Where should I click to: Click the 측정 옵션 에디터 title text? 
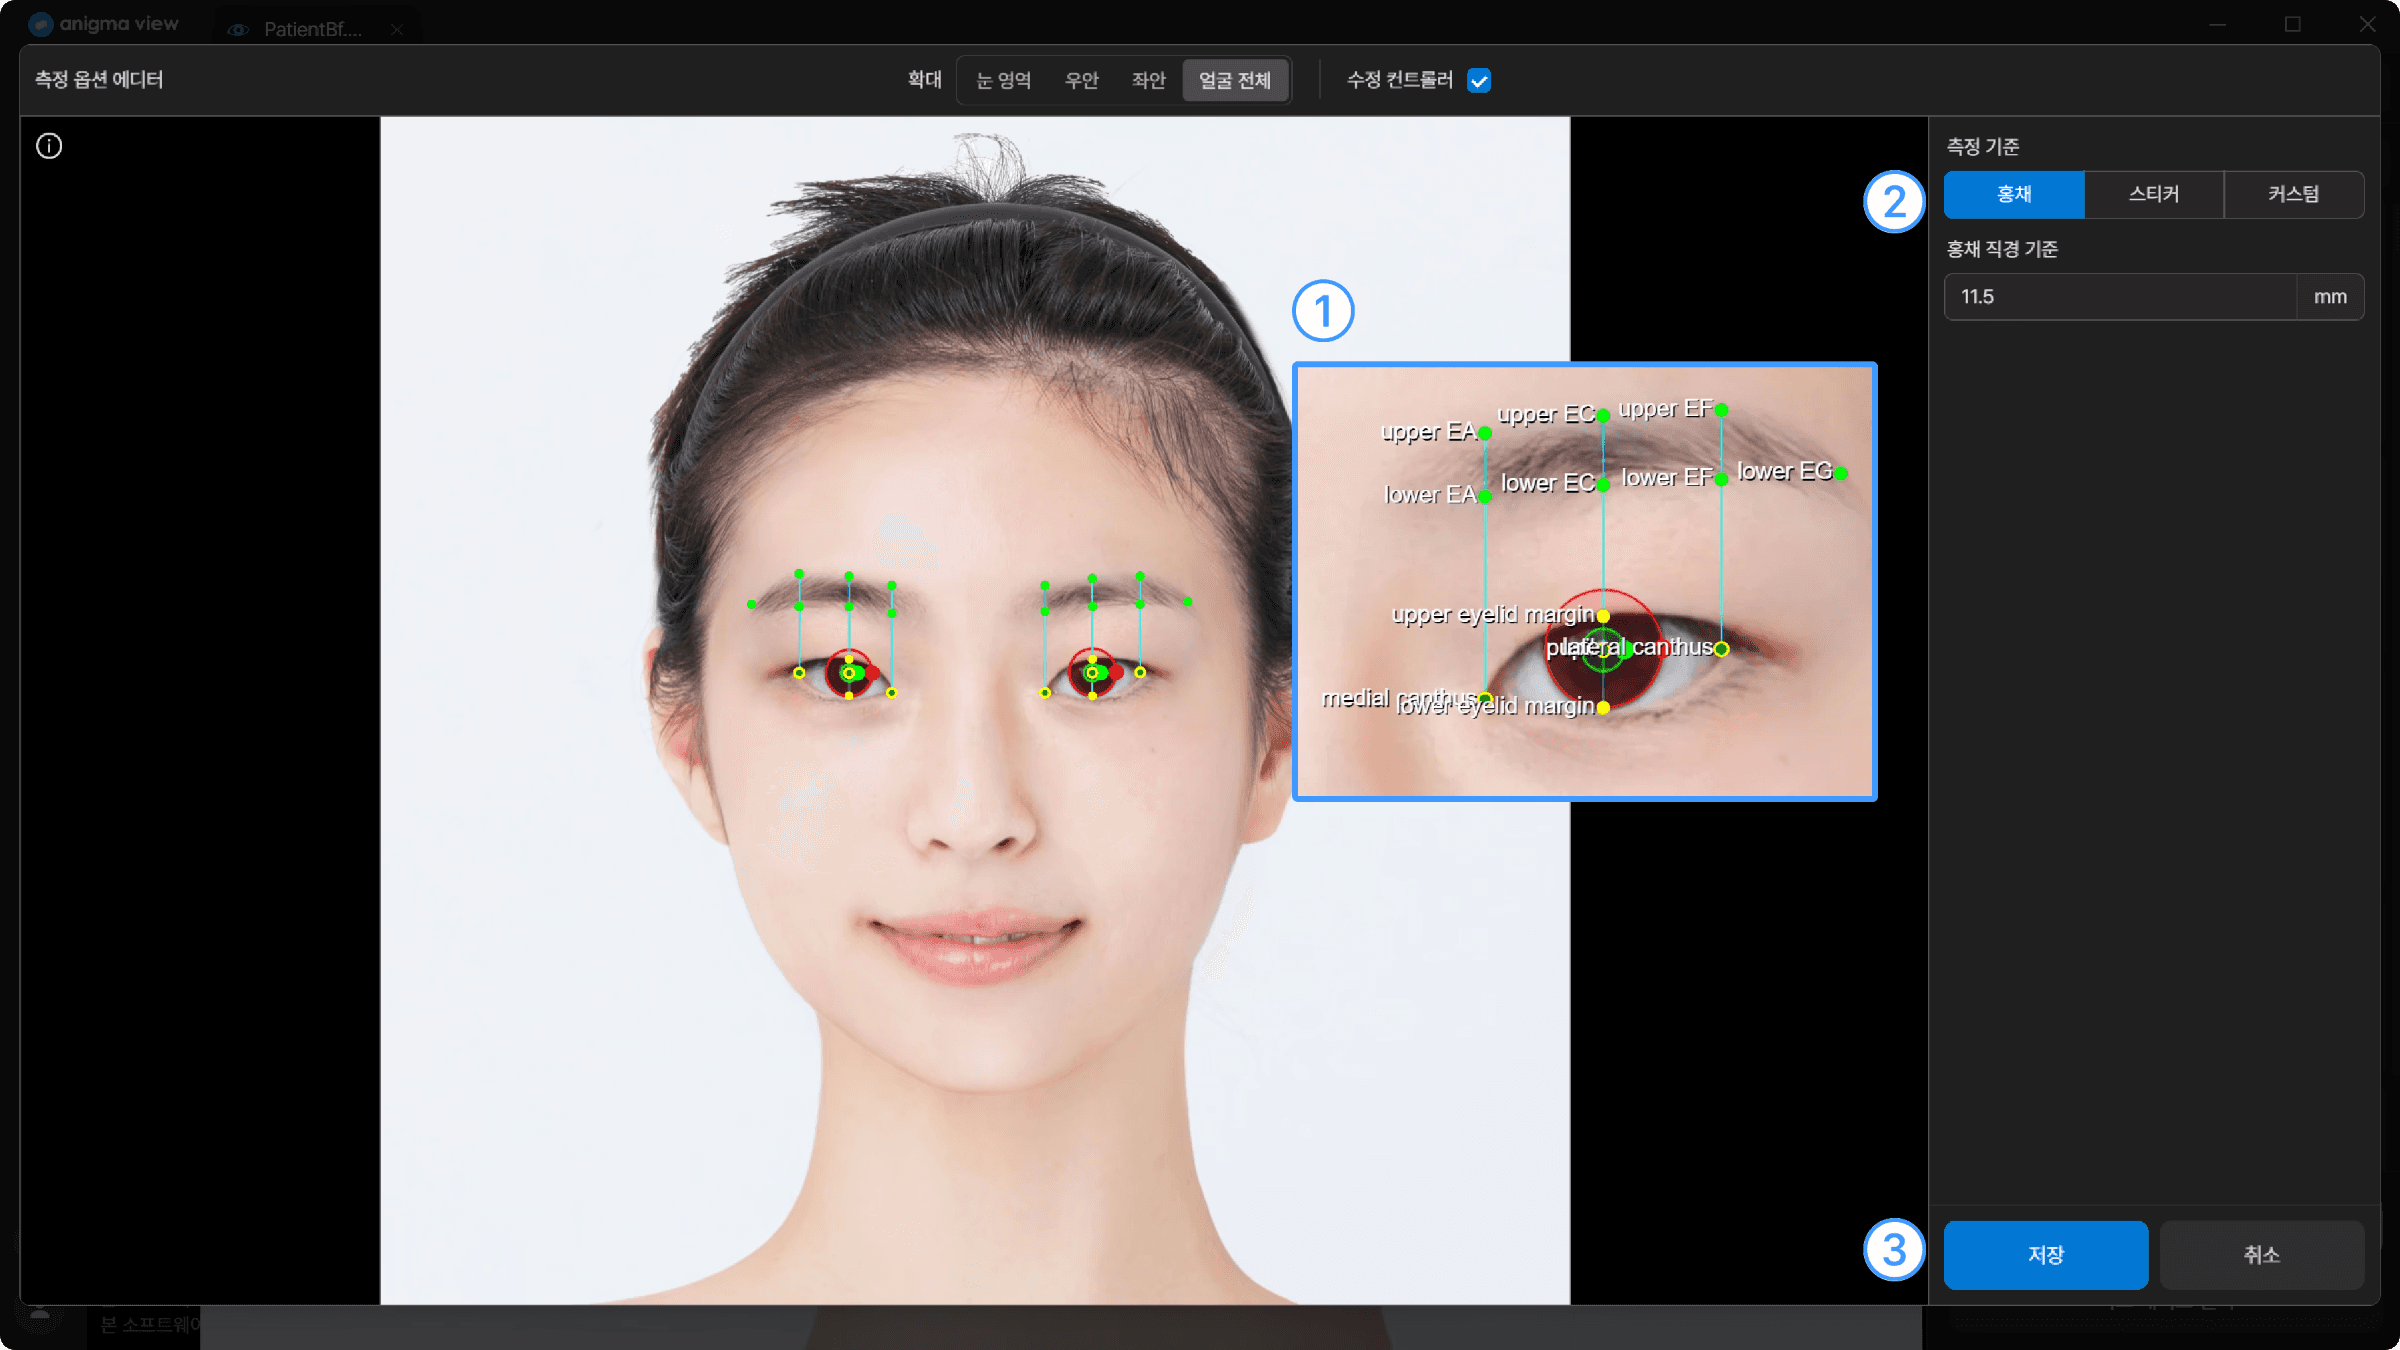pyautogui.click(x=99, y=80)
